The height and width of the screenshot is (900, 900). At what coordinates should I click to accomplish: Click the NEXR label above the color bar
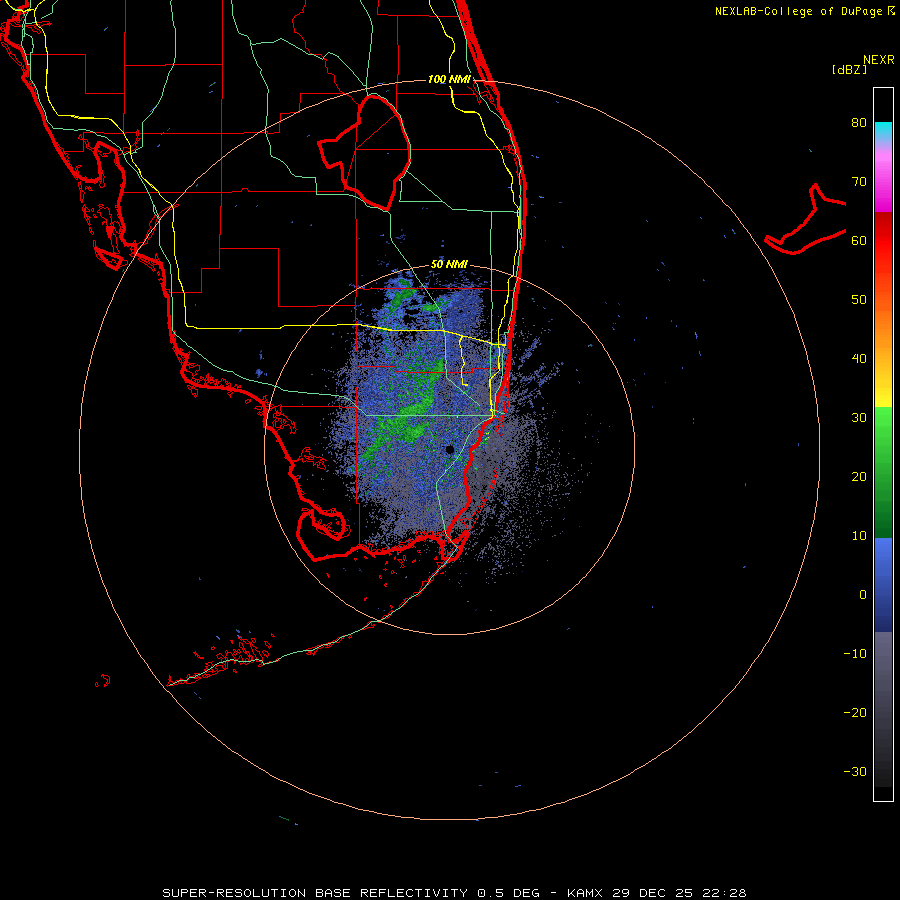pos(878,60)
